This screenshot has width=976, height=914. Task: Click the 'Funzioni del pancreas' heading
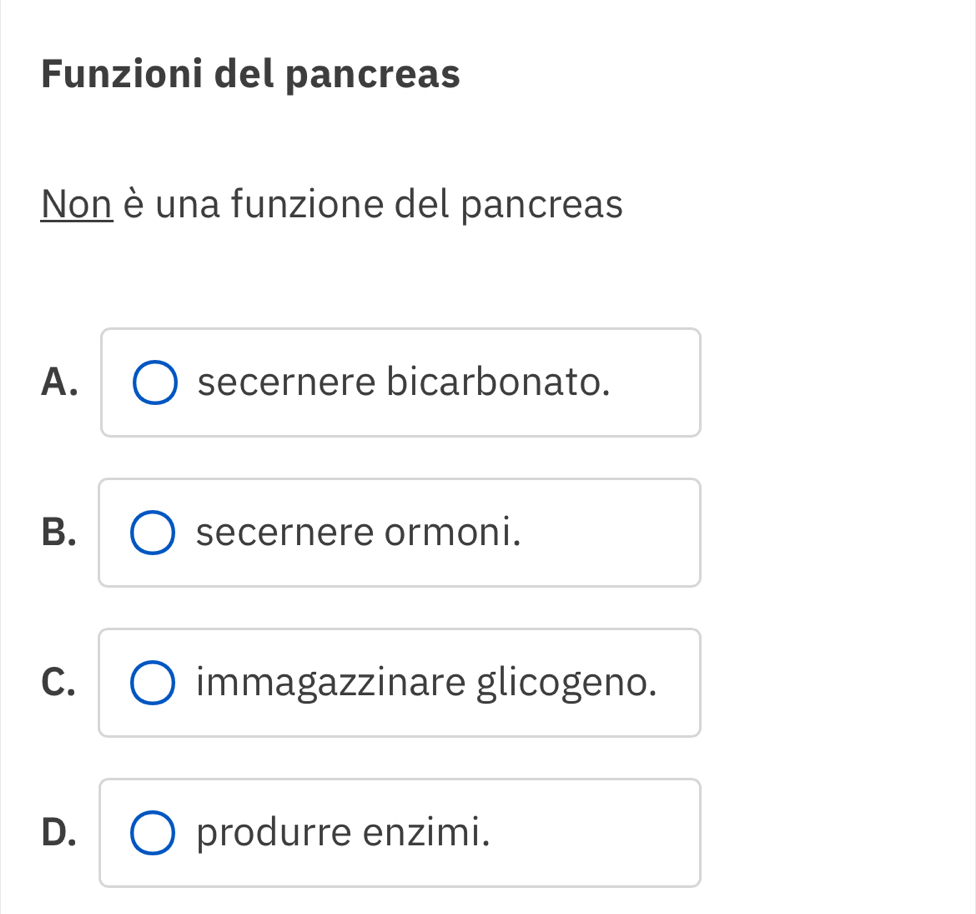(251, 74)
